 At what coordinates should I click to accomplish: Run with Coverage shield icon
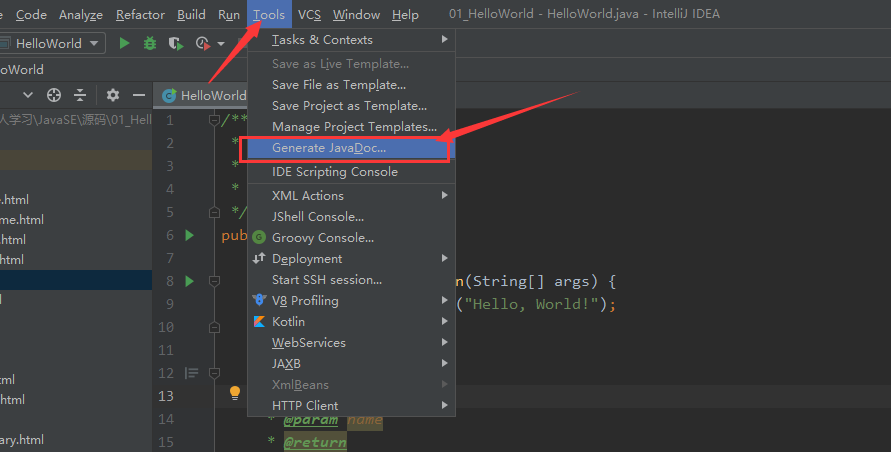point(176,43)
